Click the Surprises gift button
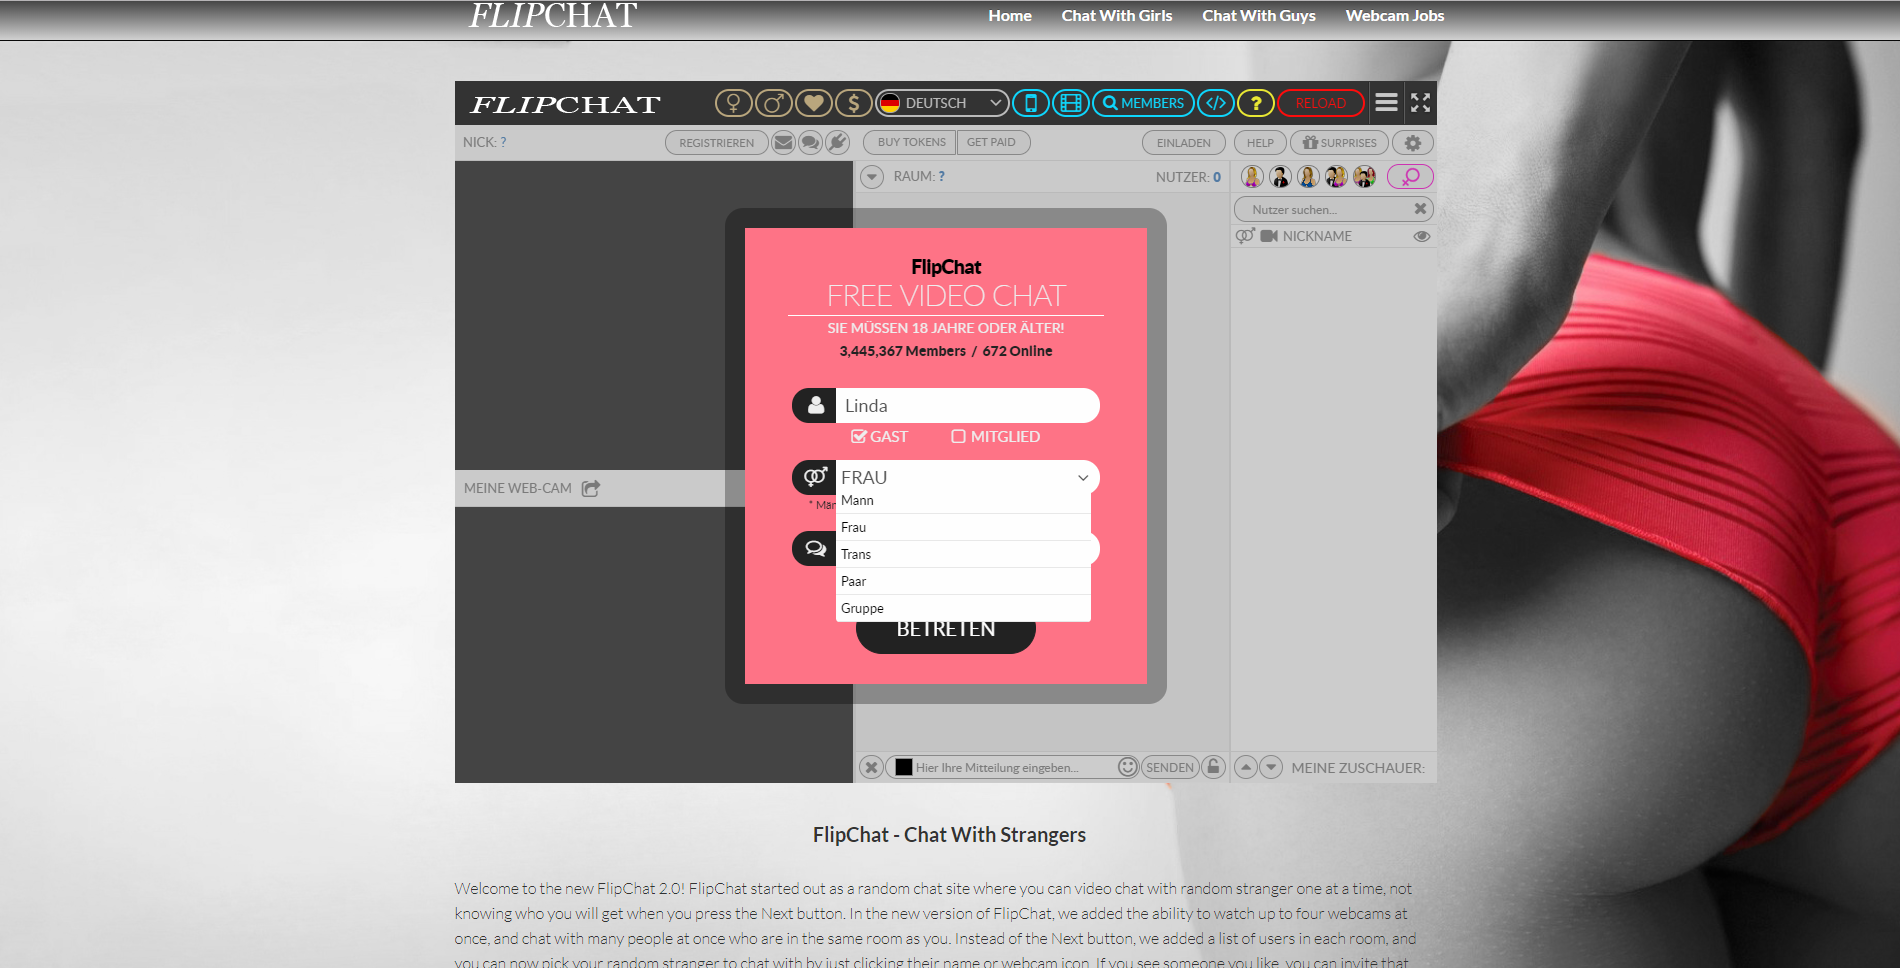1900x968 pixels. (1339, 143)
